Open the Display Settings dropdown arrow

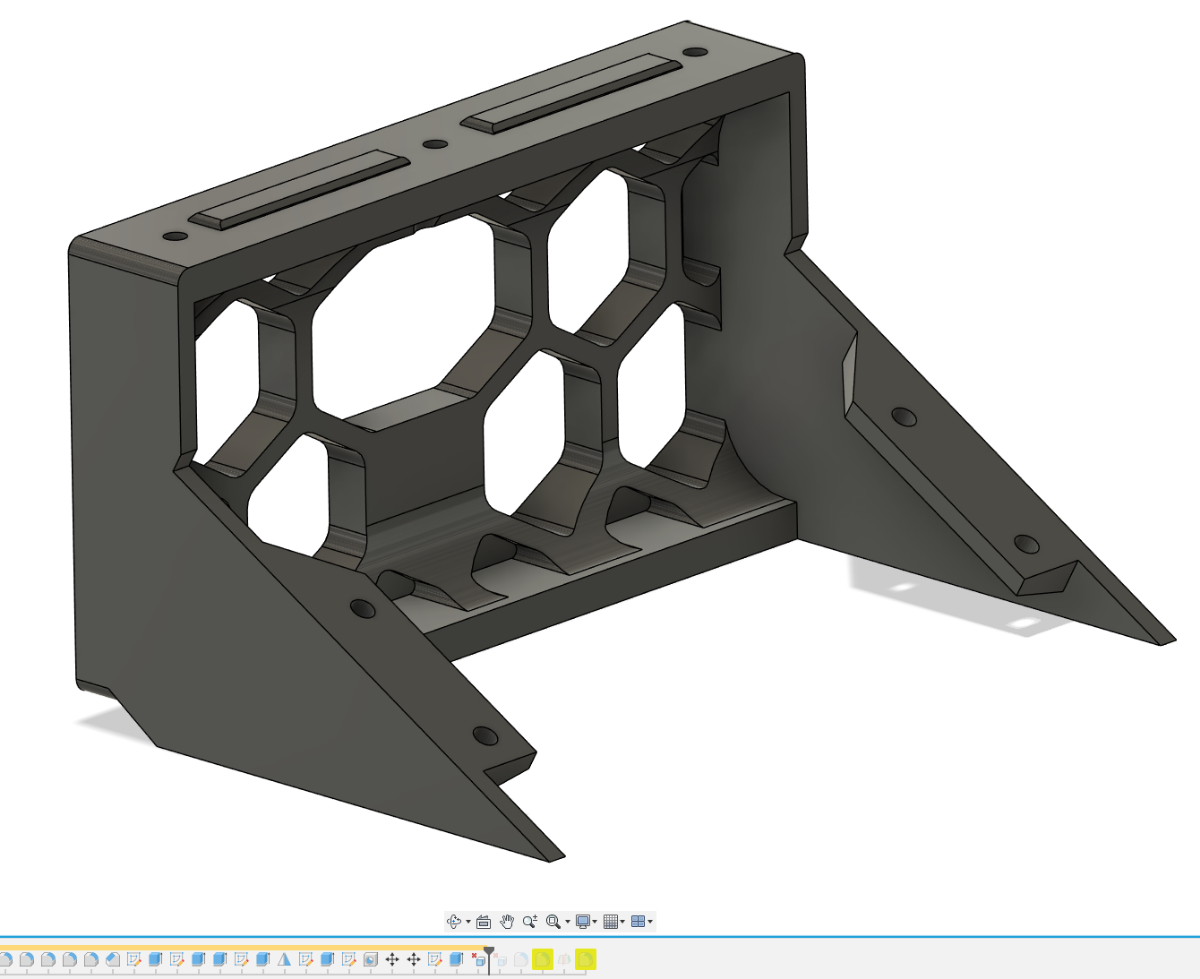click(x=595, y=922)
